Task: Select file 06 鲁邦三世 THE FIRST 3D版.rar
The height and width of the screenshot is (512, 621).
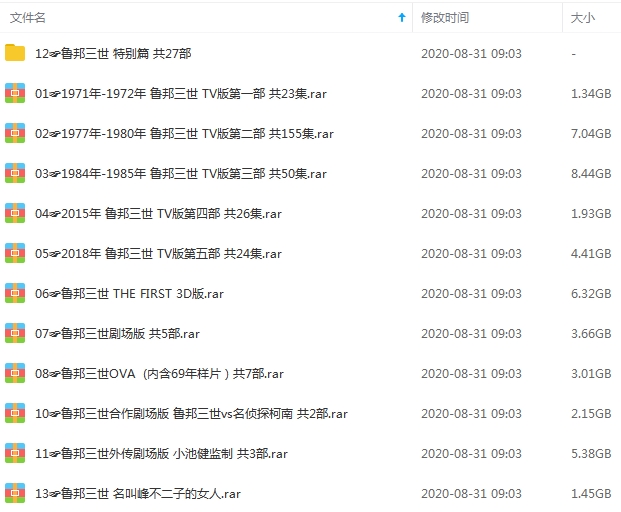Action: (129, 293)
